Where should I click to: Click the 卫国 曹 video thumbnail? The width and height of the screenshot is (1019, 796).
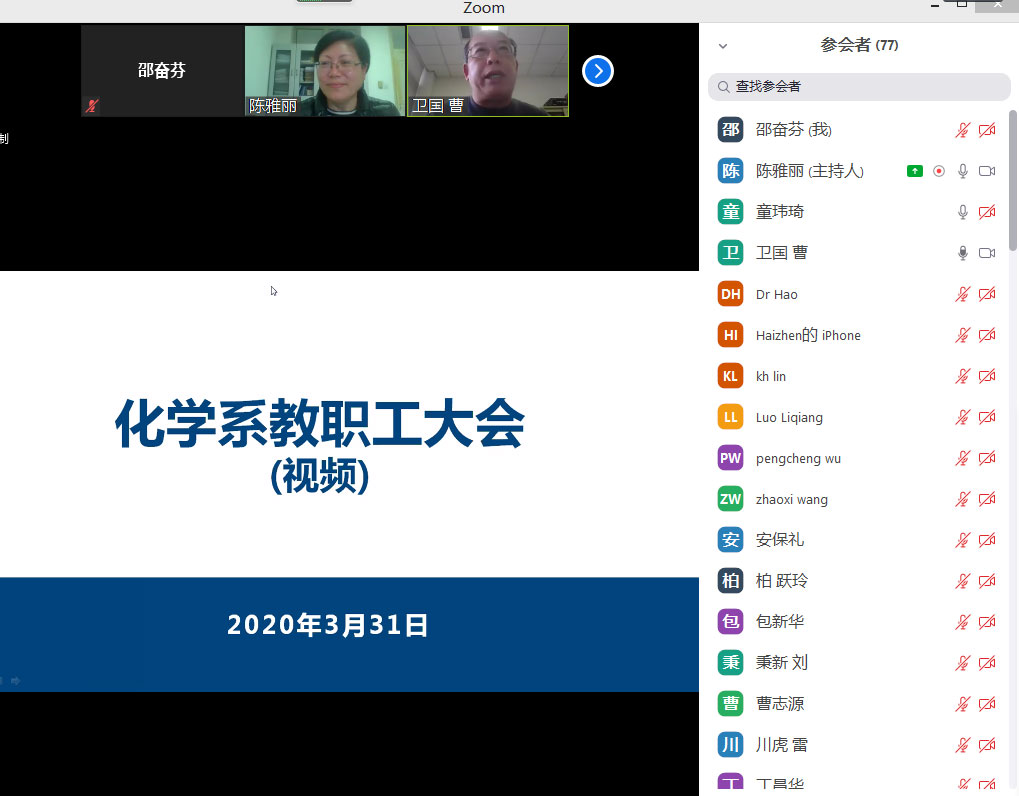point(488,71)
